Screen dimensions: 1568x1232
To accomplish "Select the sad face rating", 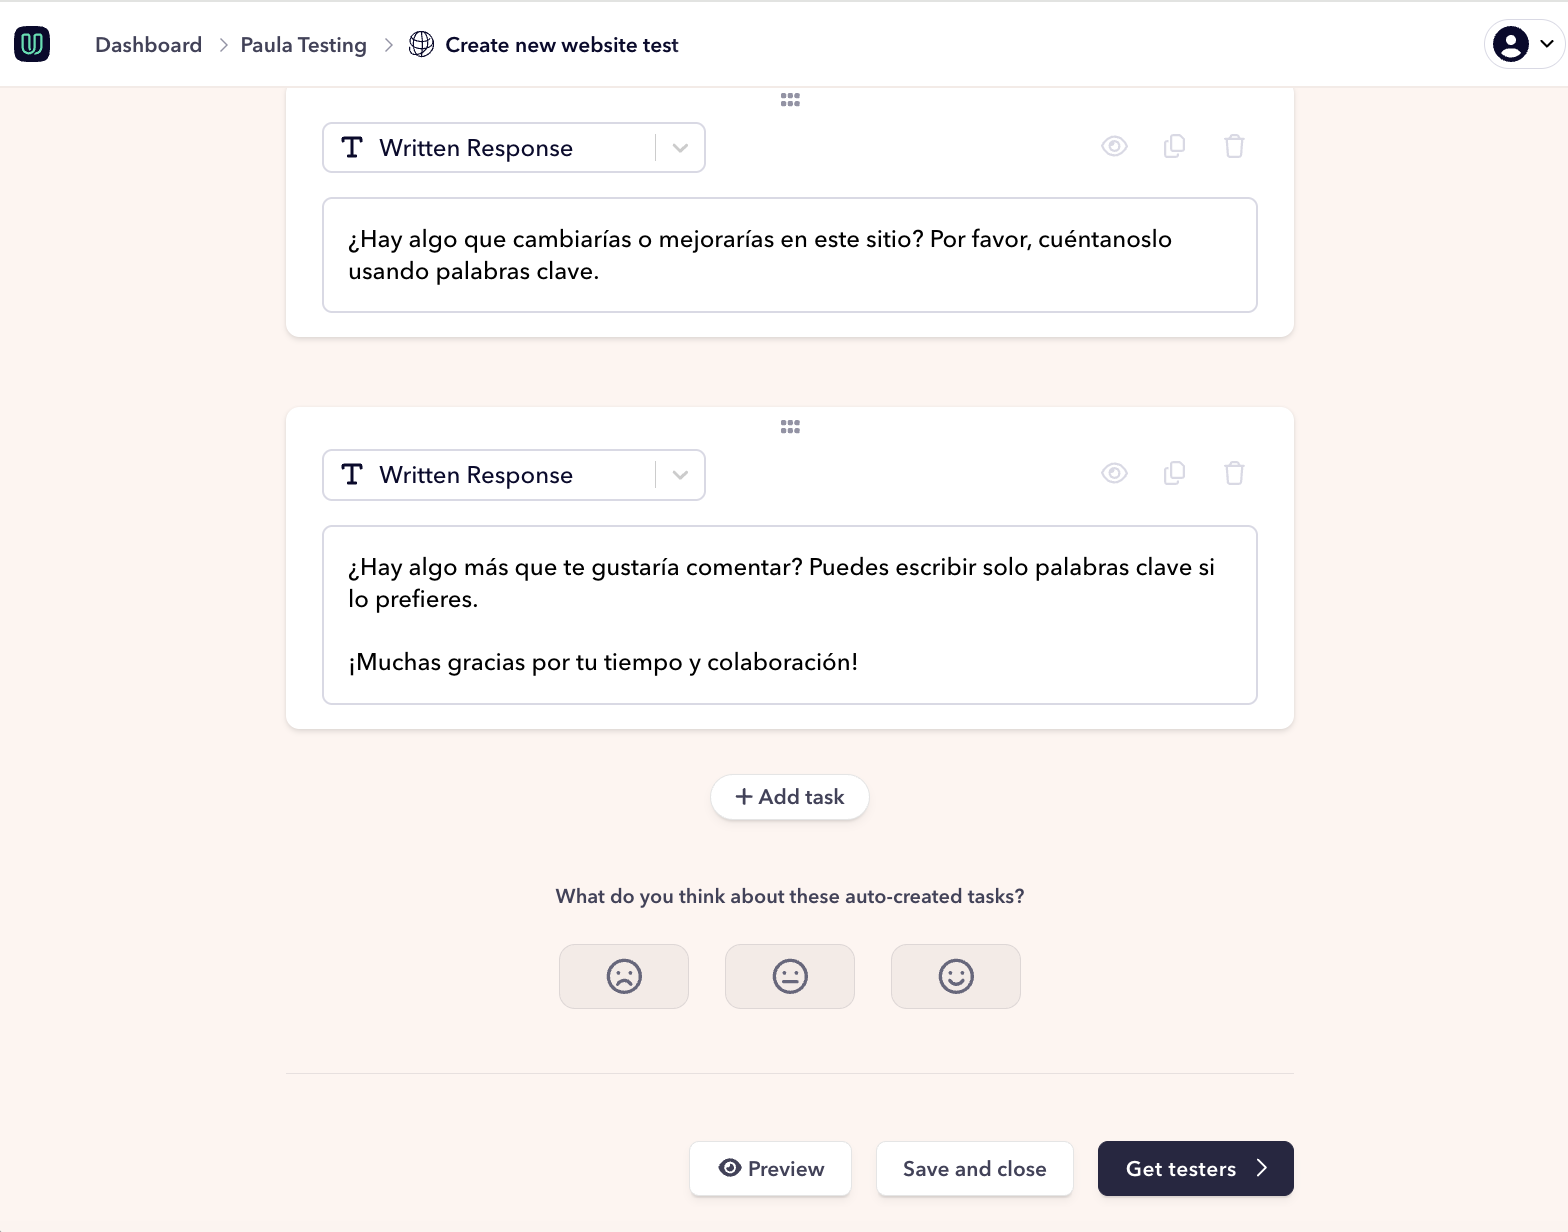I will (x=623, y=976).
